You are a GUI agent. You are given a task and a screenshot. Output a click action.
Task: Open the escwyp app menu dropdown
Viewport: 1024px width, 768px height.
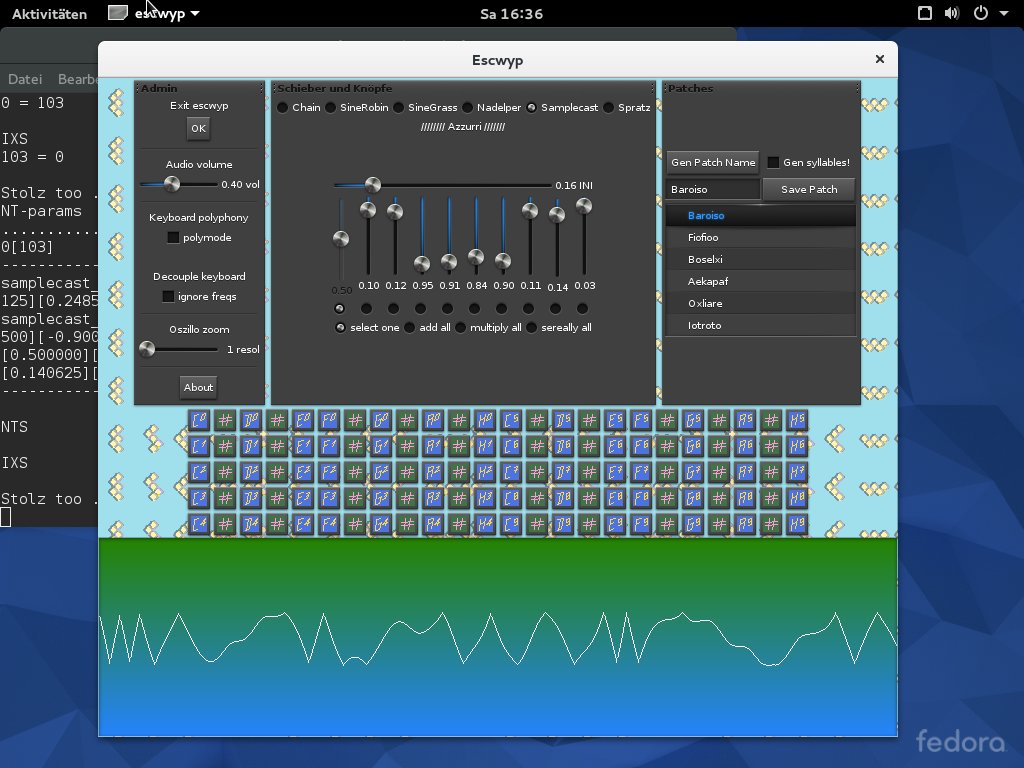point(166,14)
